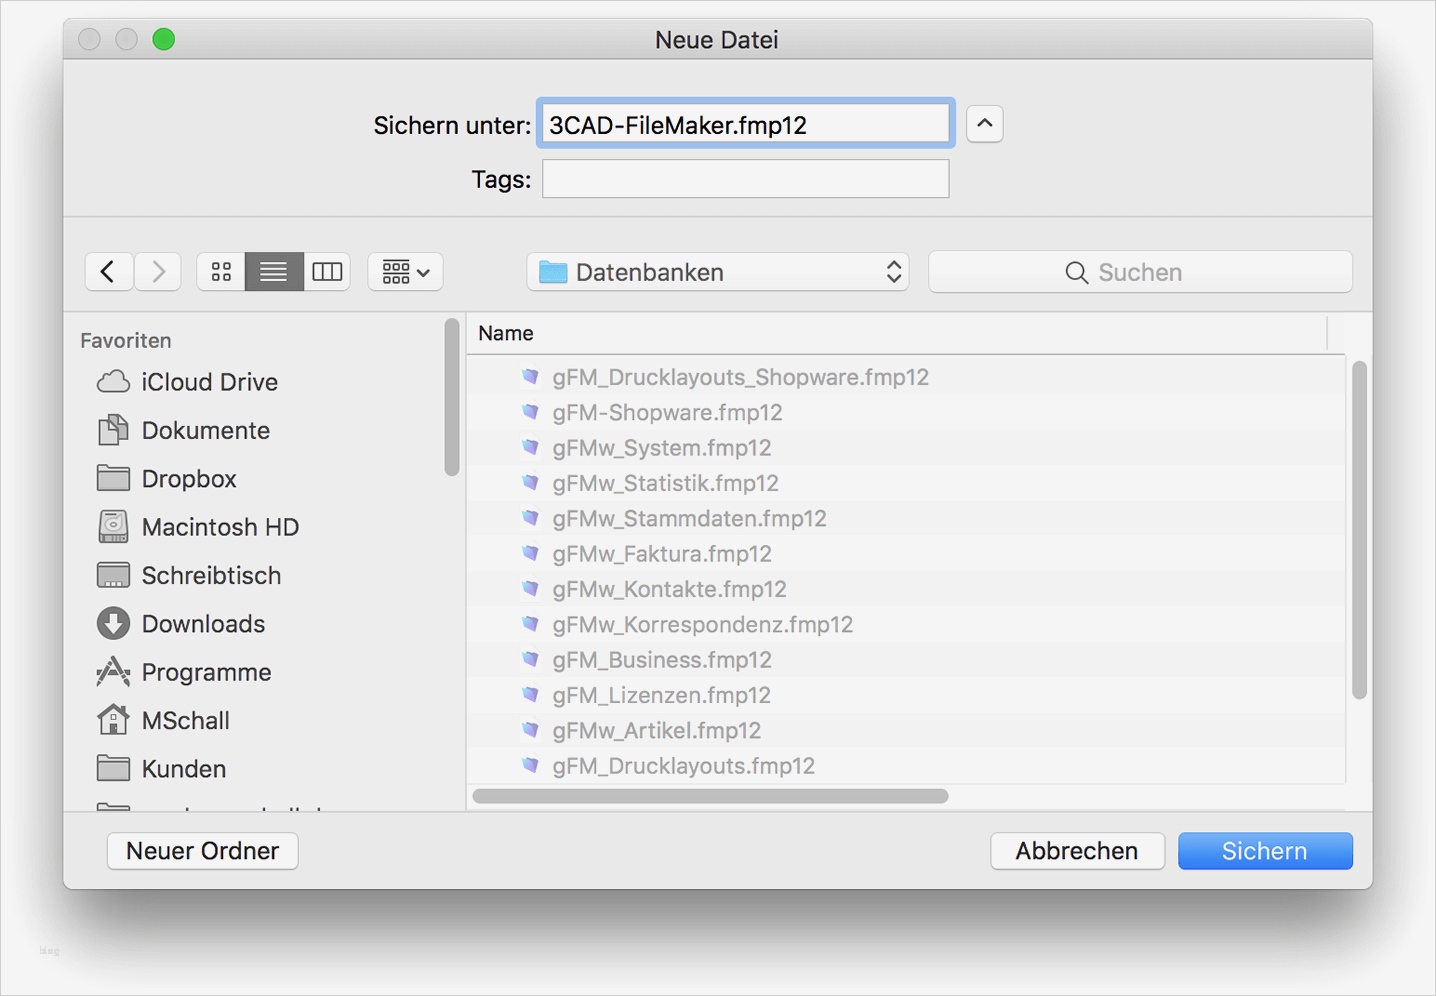This screenshot has height=996, width=1436.
Task: Select Dropbox in the sidebar
Action: [189, 479]
